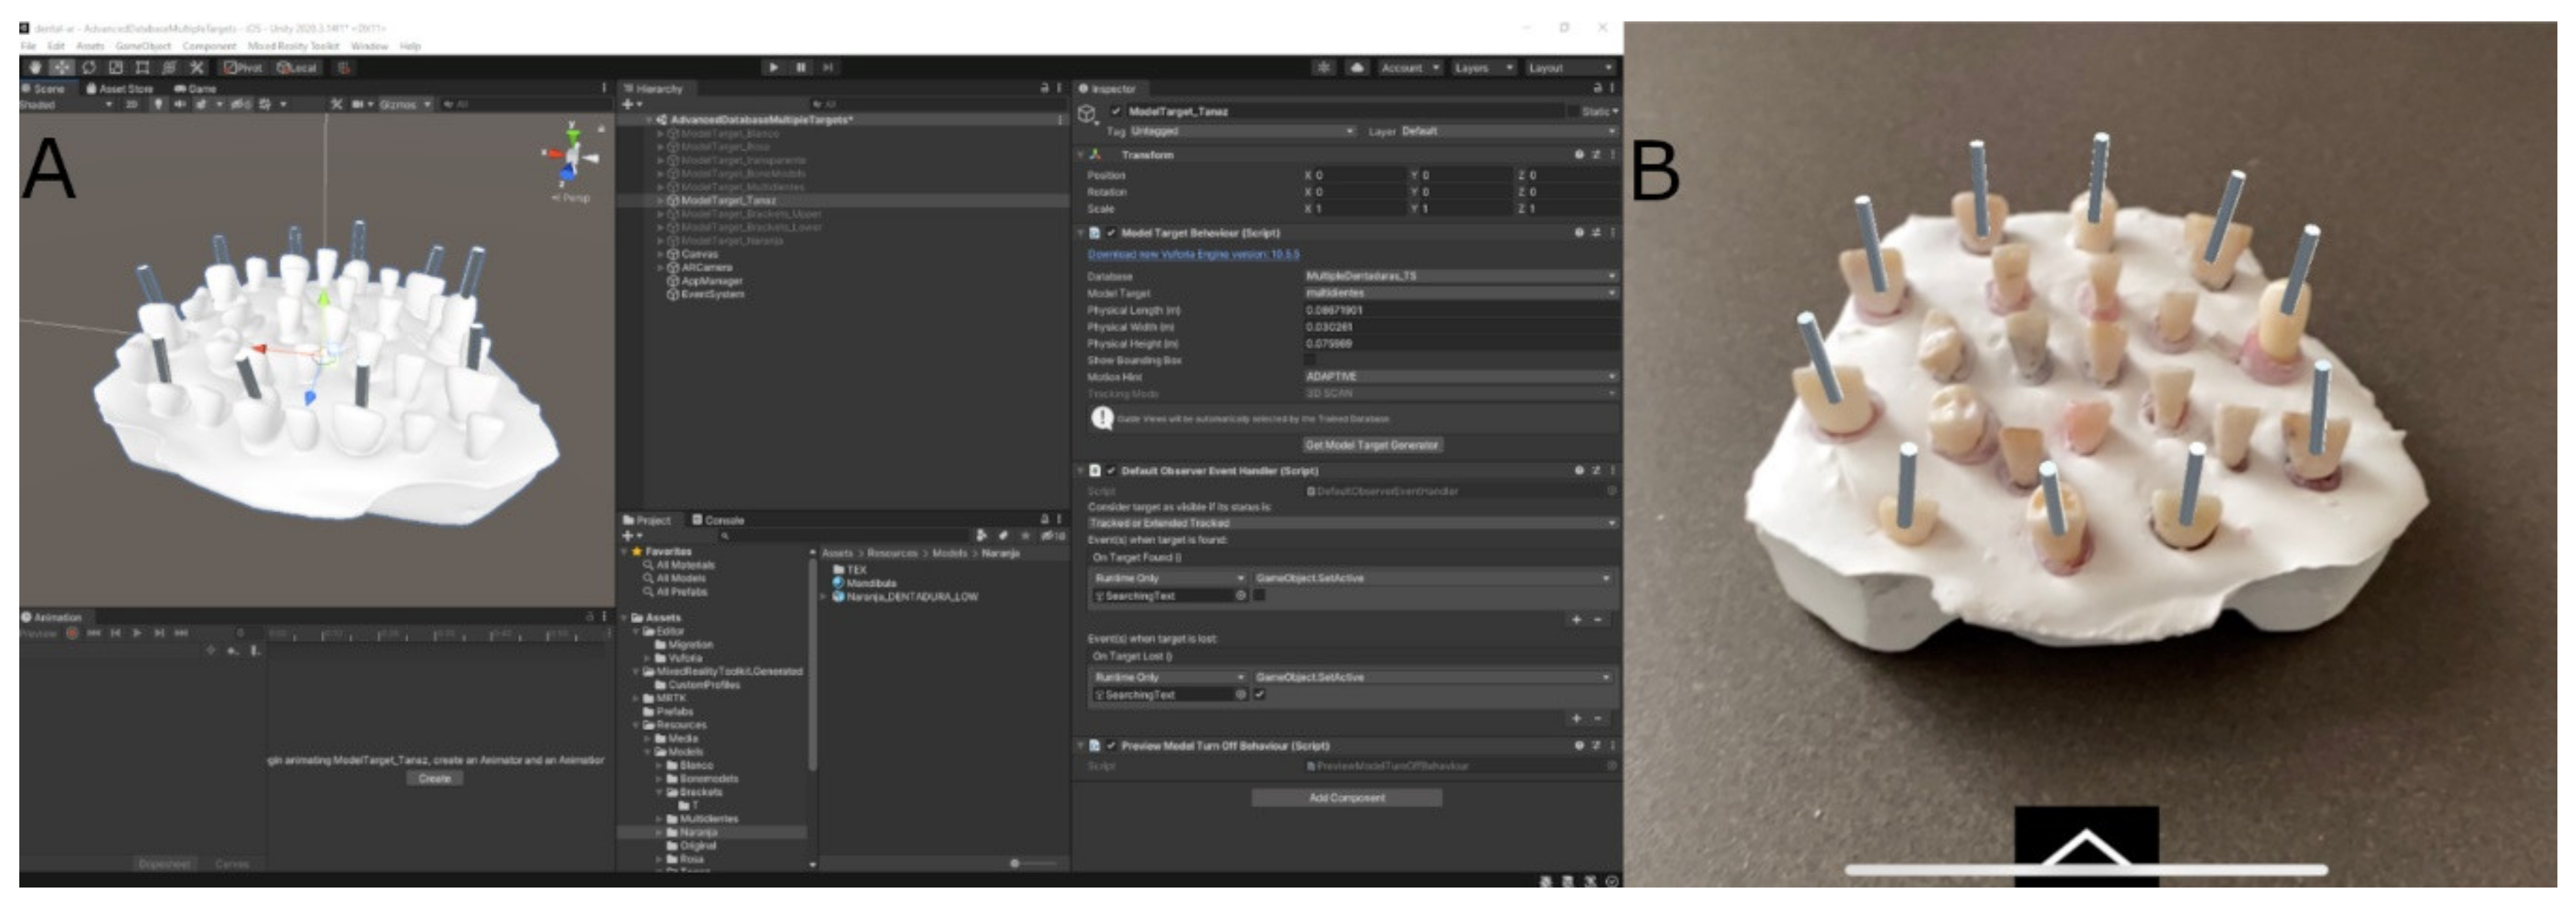
Task: Select ARCamera in the Hierarchy
Action: (x=706, y=267)
